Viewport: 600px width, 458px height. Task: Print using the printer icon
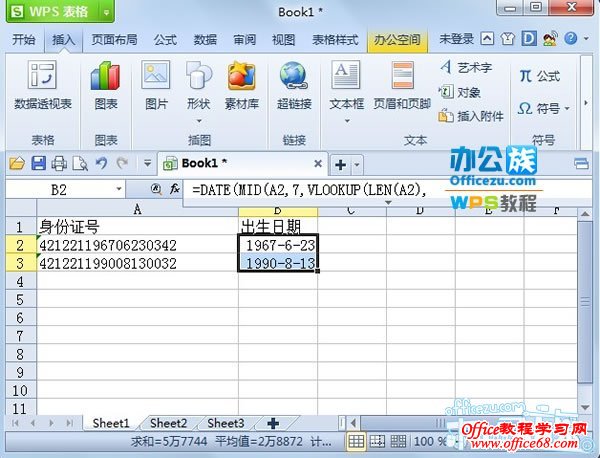point(59,164)
